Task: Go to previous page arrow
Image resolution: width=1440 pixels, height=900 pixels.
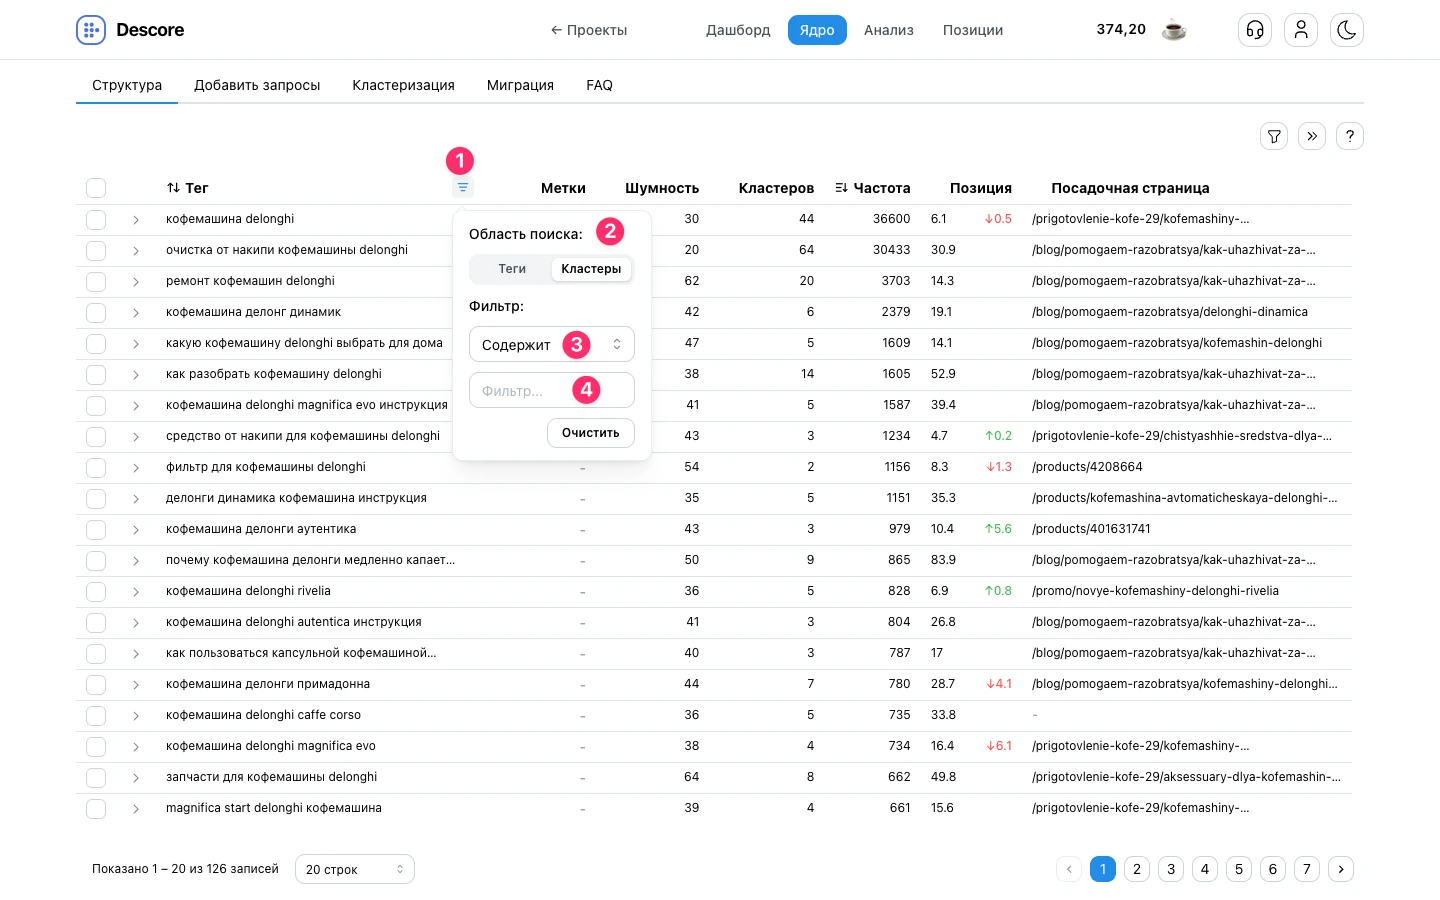Action: (1069, 869)
